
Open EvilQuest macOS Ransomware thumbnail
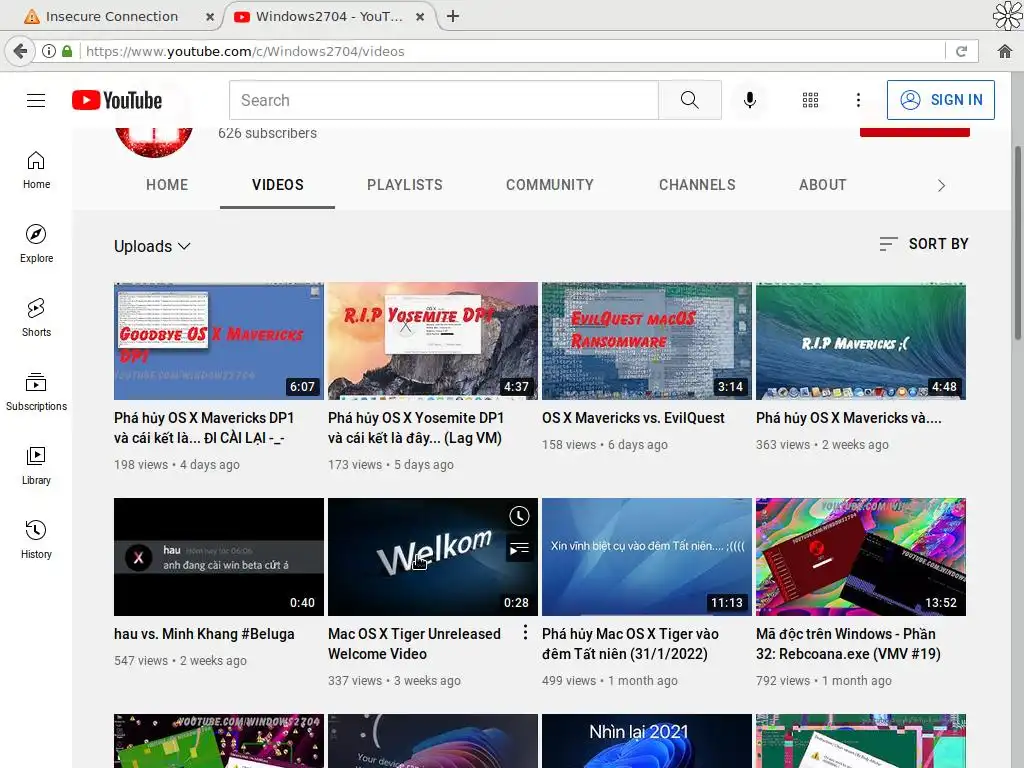647,341
